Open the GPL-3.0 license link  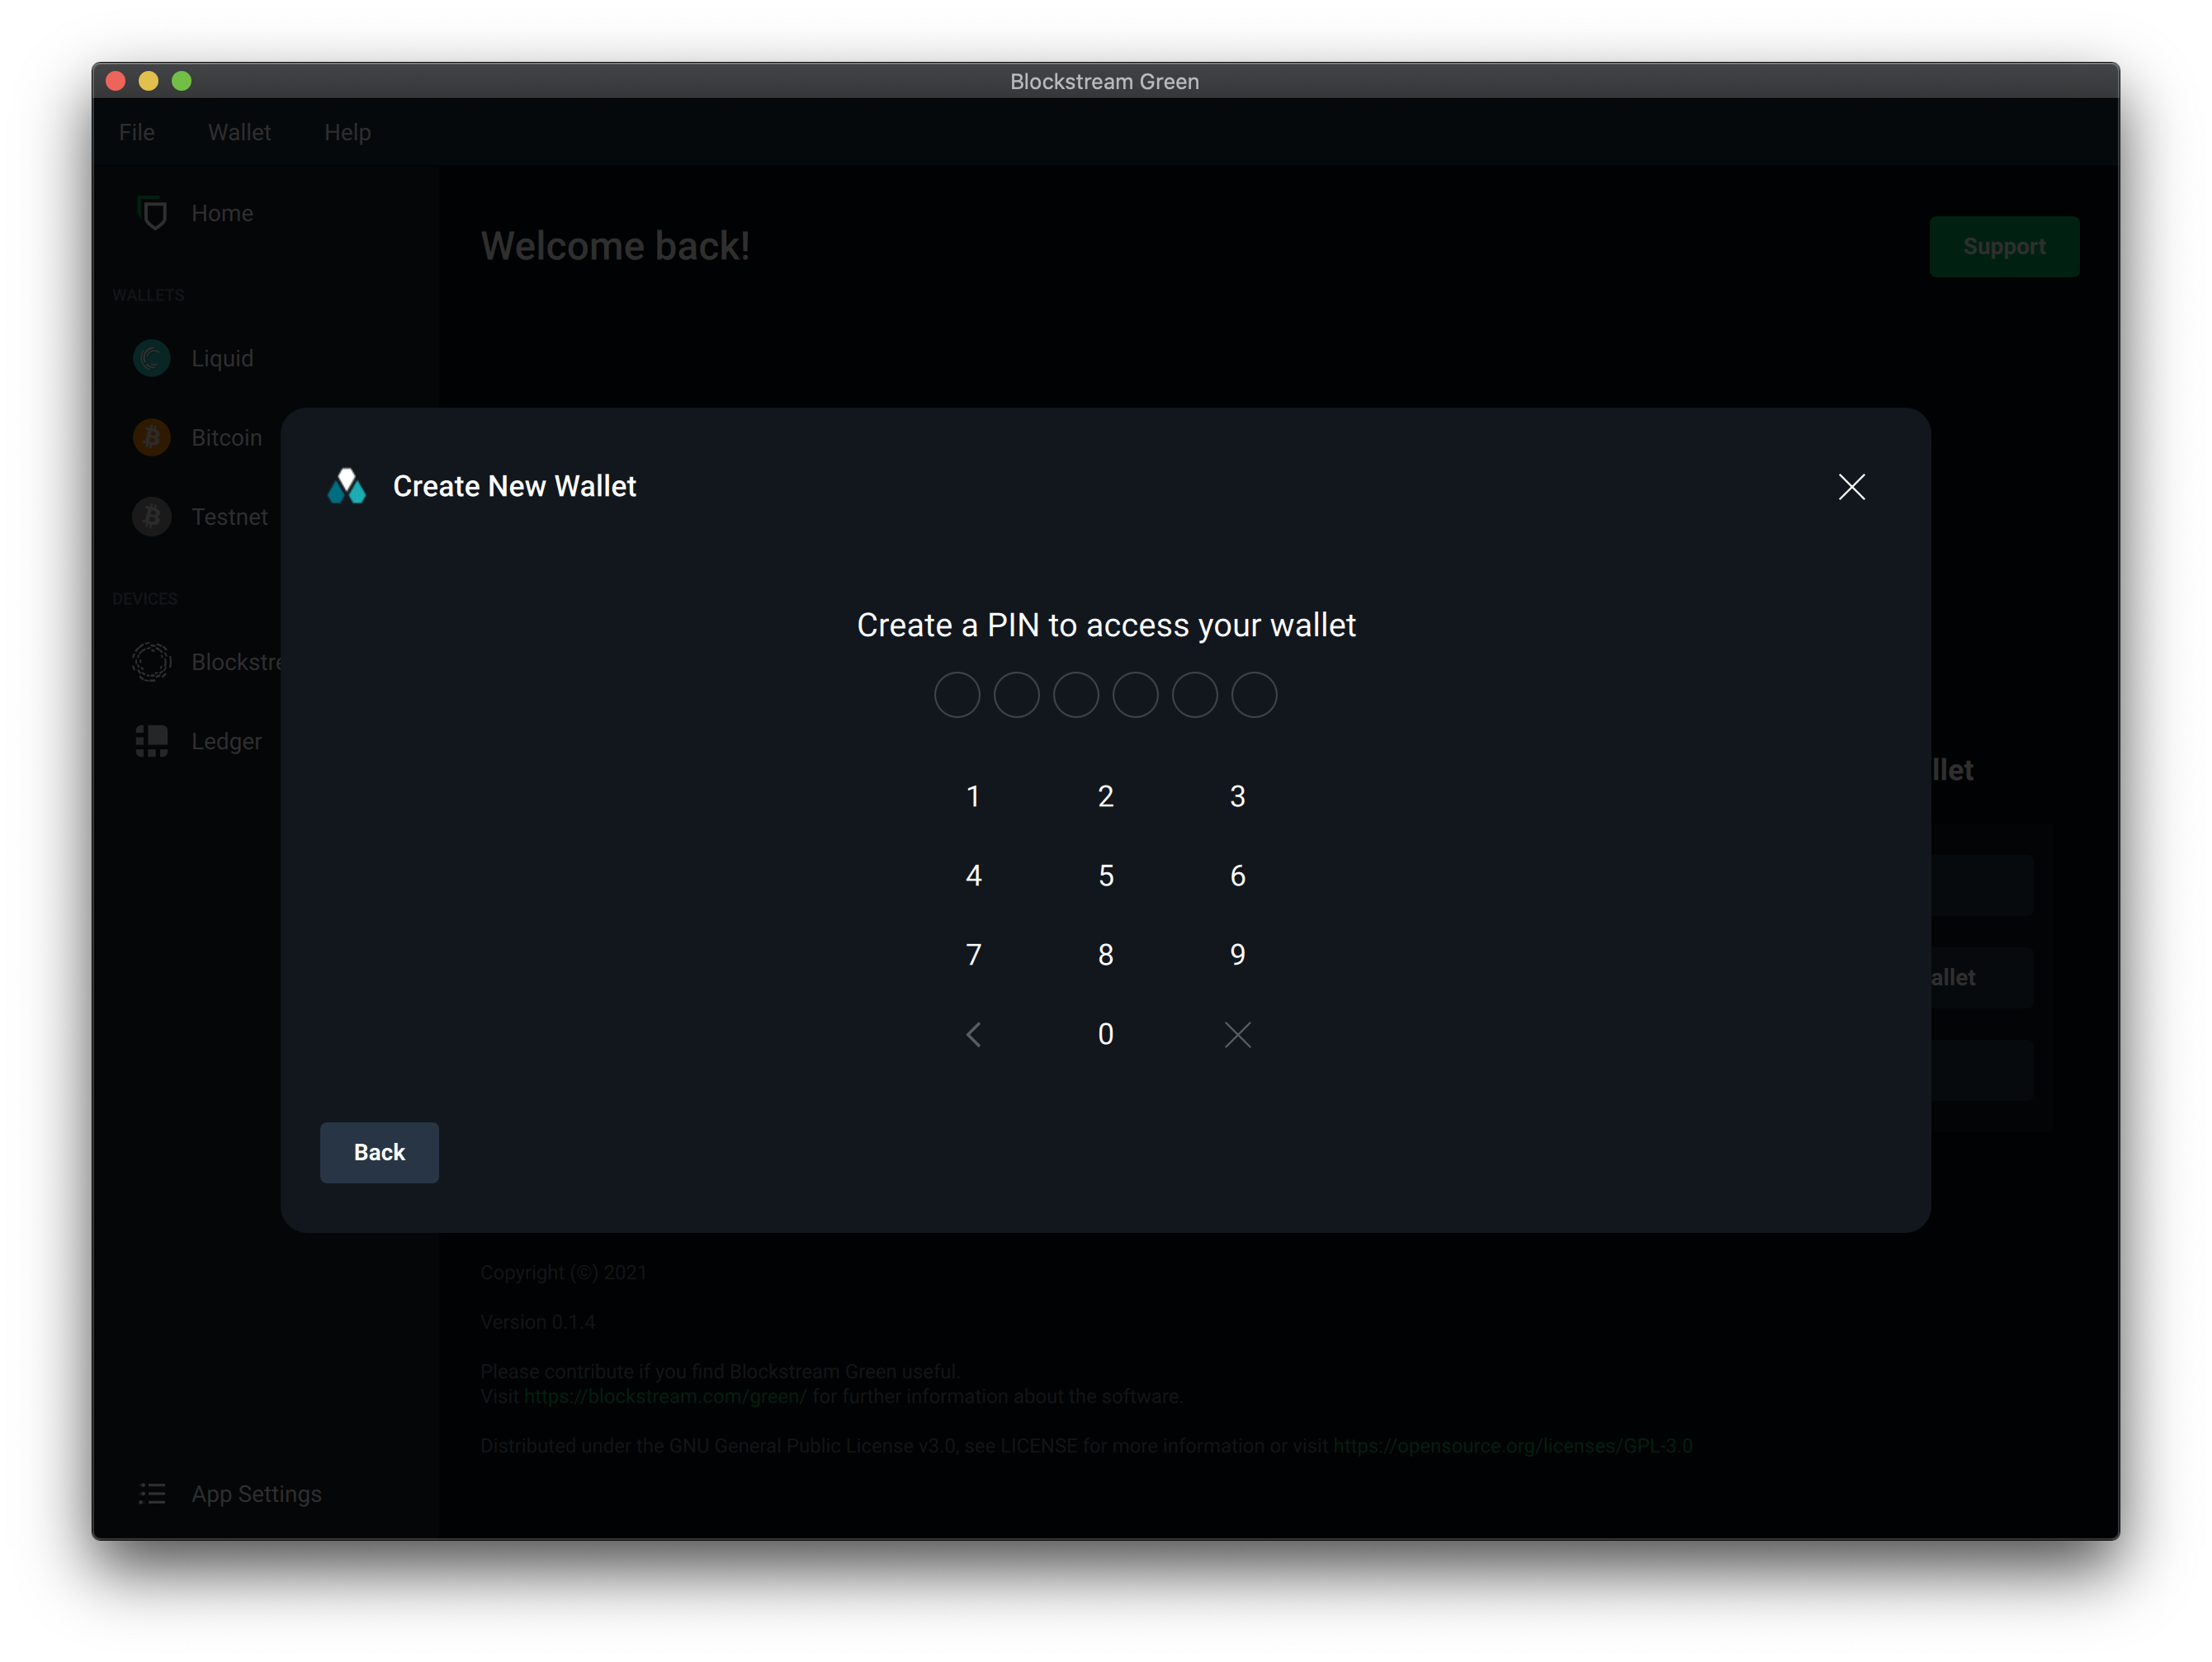click(x=1512, y=1445)
